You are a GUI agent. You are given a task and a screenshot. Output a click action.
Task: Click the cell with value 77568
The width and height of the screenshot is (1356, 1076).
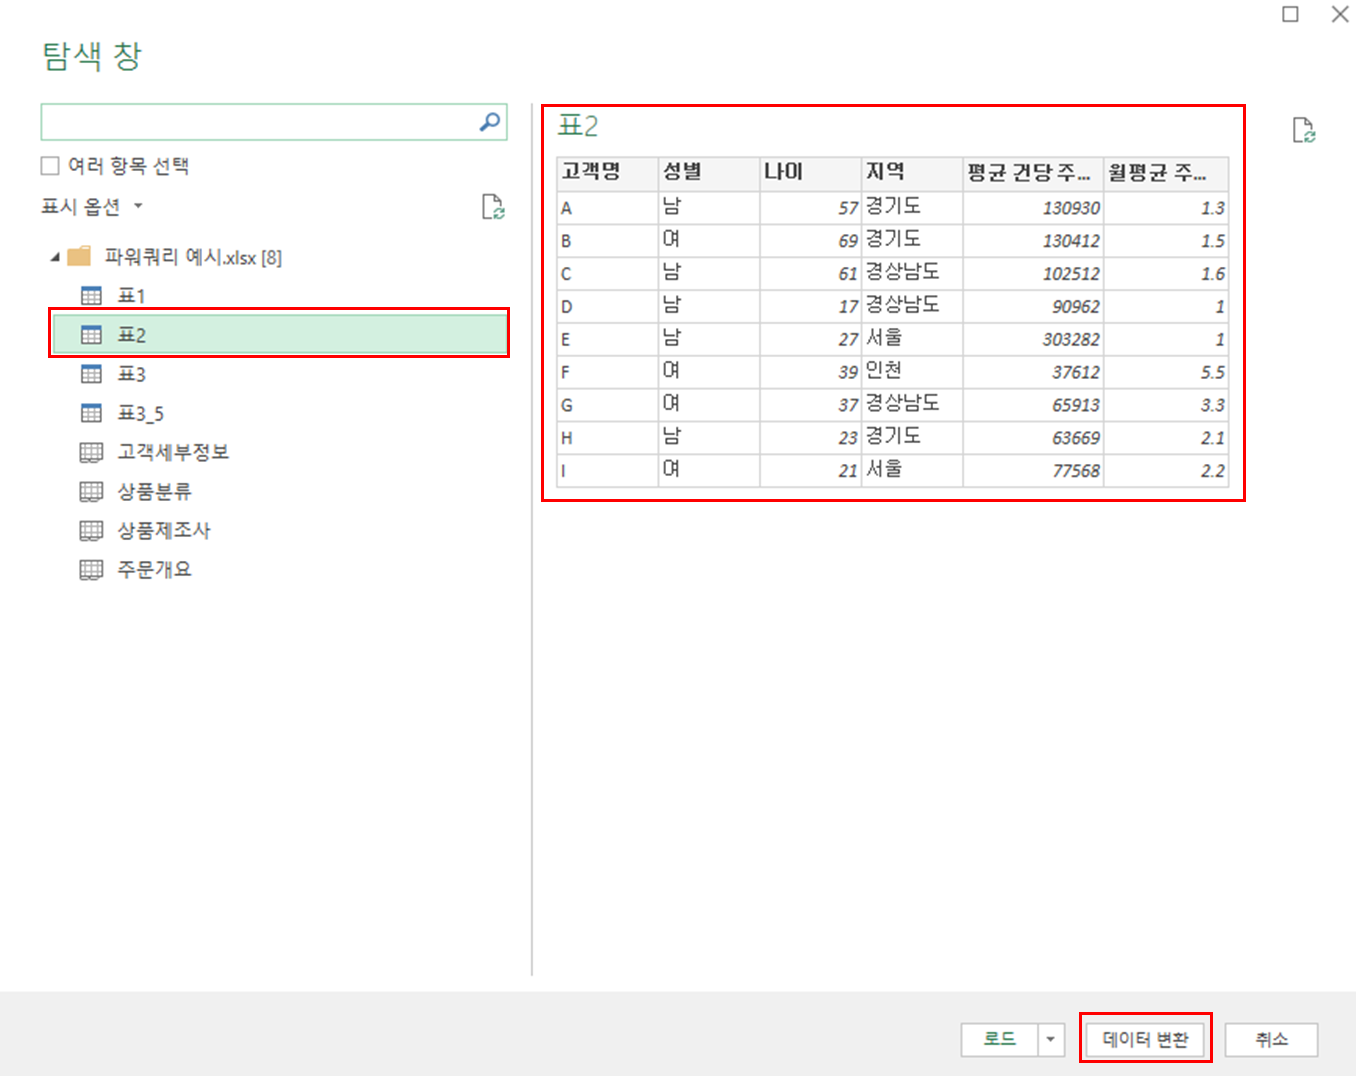click(x=1034, y=470)
